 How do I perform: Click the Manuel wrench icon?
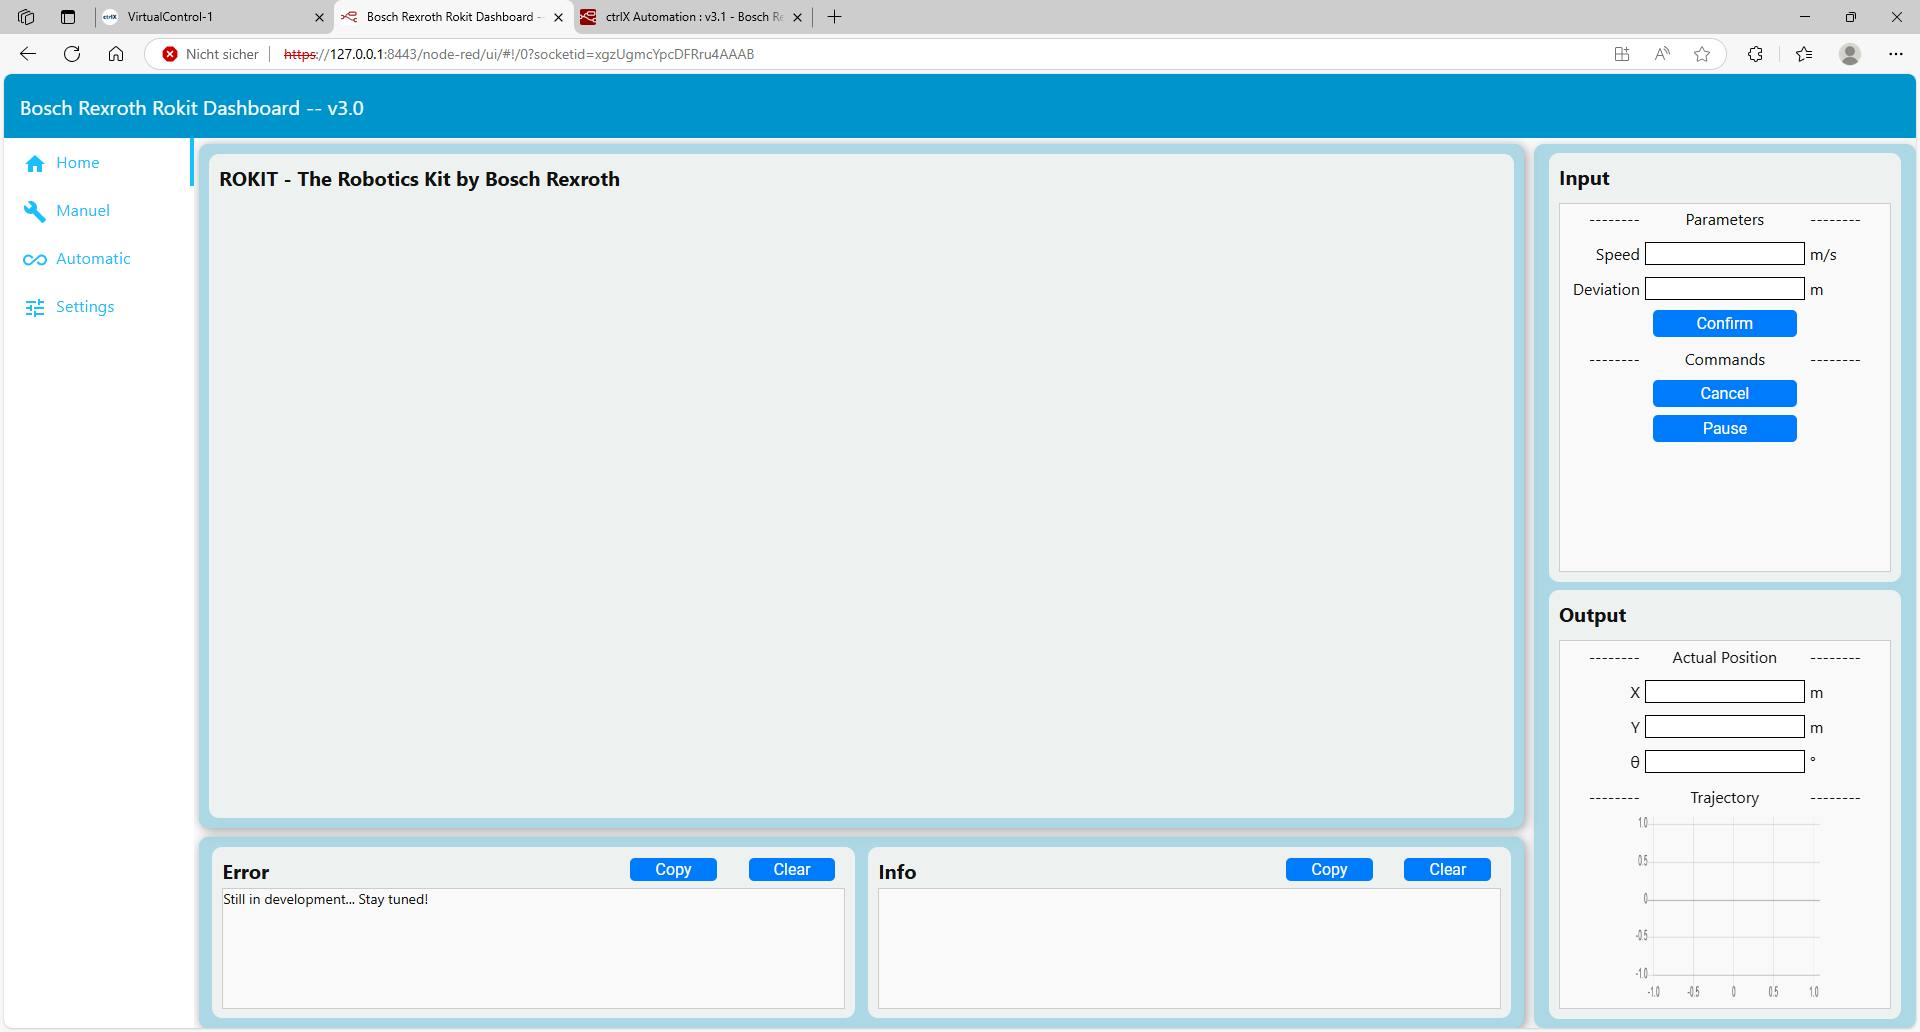click(35, 211)
